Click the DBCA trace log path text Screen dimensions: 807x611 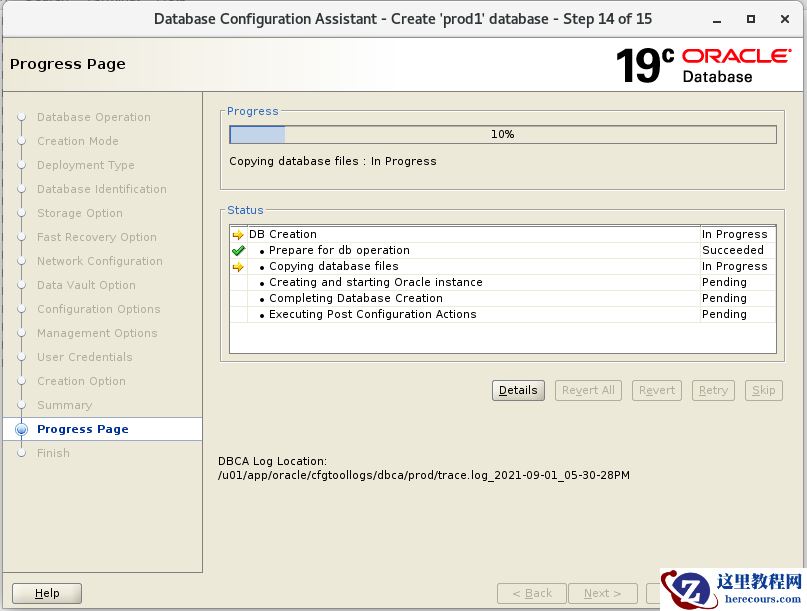click(424, 475)
